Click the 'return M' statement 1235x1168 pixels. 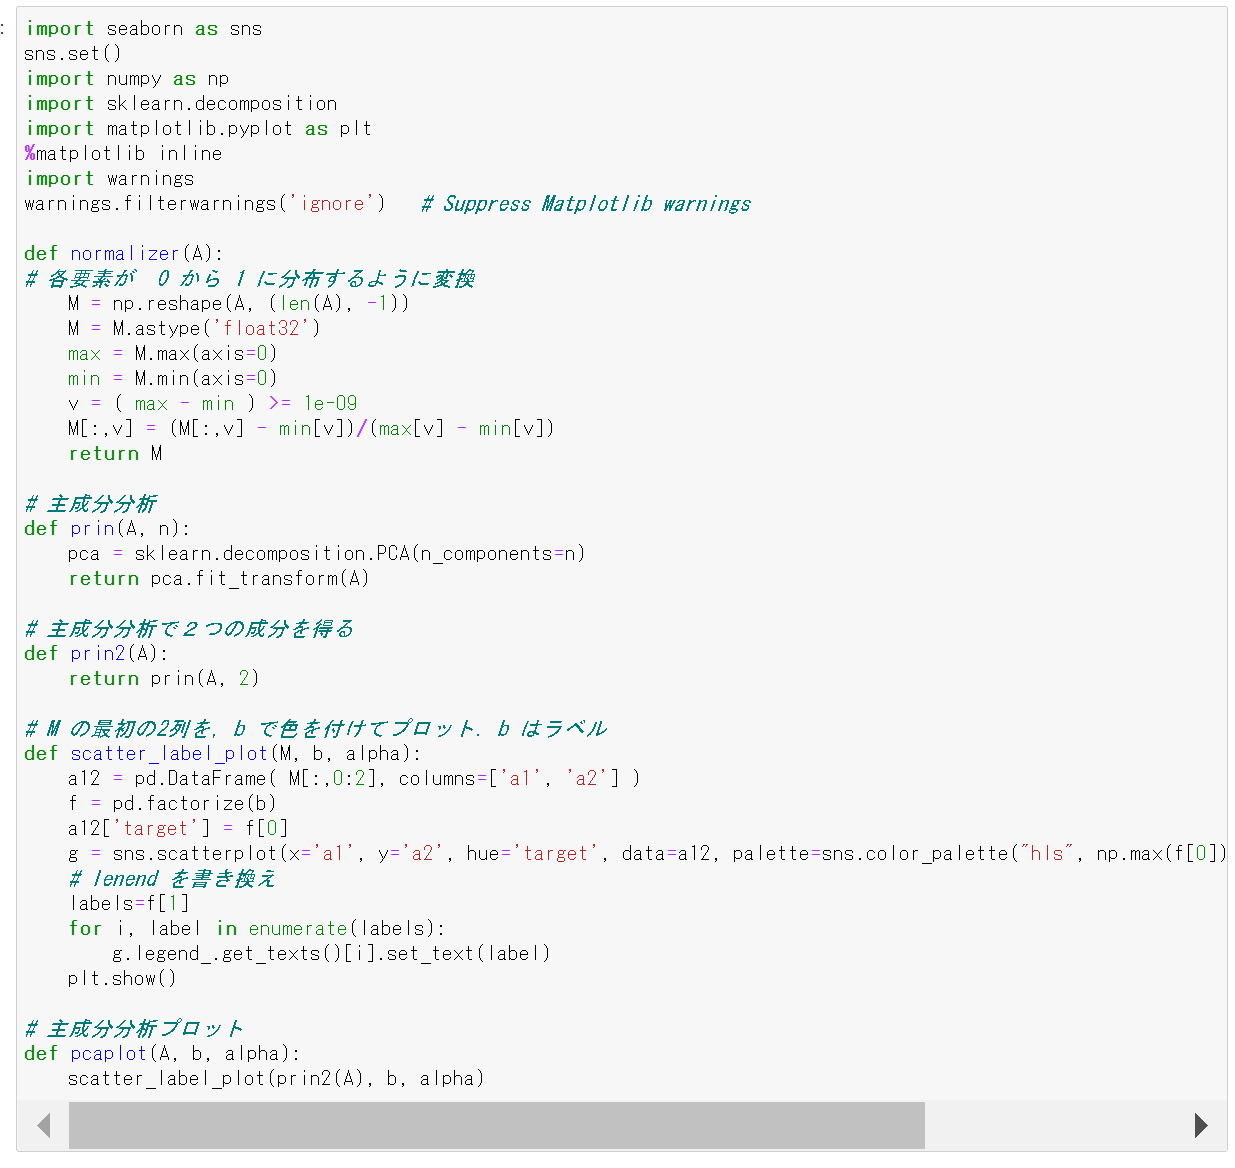(x=115, y=454)
